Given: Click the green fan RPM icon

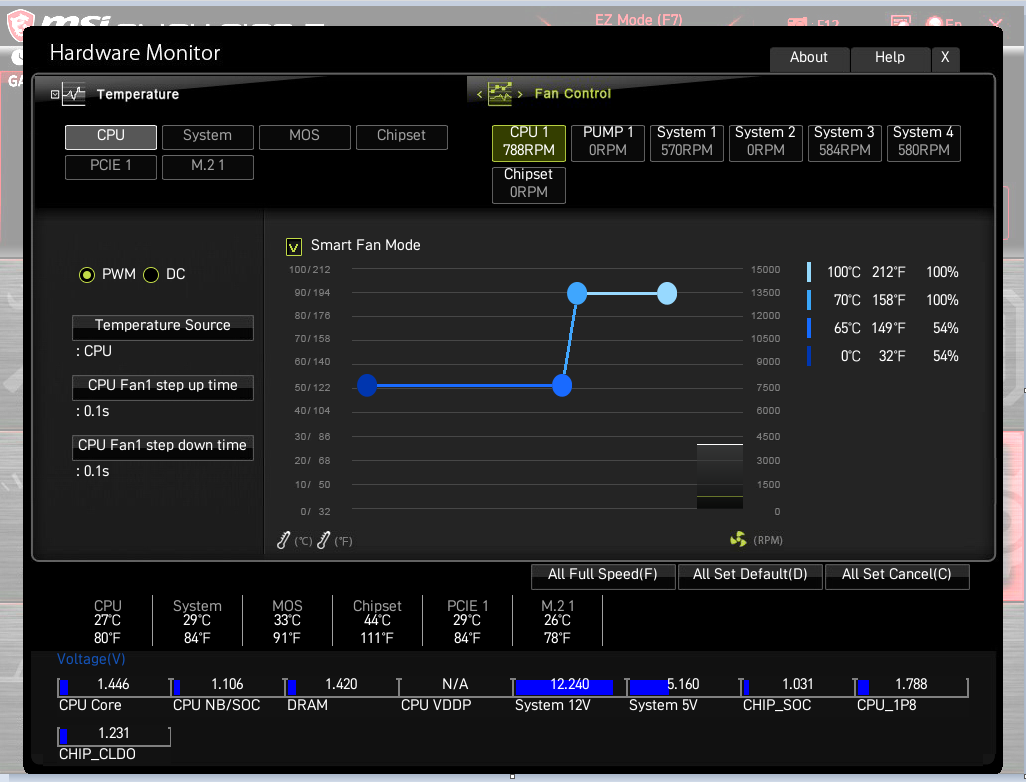Looking at the screenshot, I should click(x=738, y=540).
